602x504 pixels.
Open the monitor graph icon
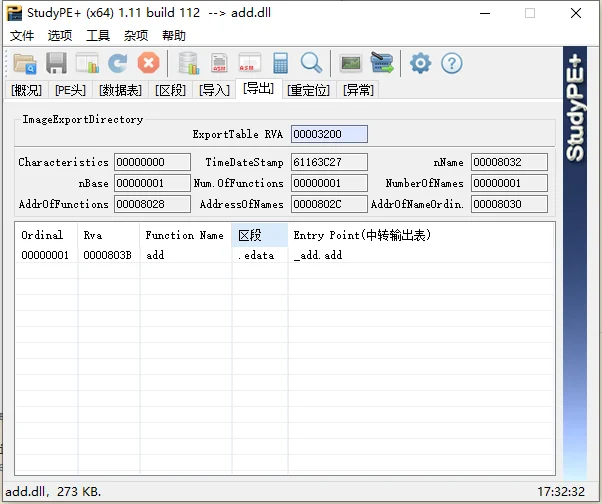click(x=351, y=63)
